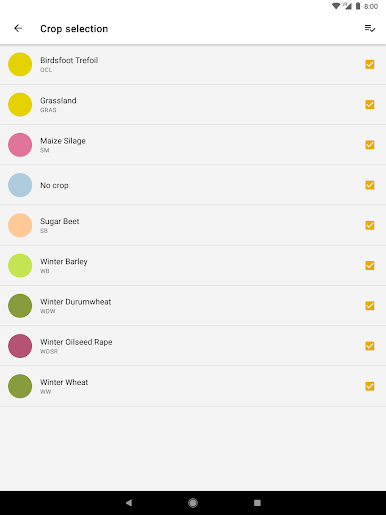Uncheck the Birdsfoot Trefoil checkbox

pyautogui.click(x=370, y=64)
